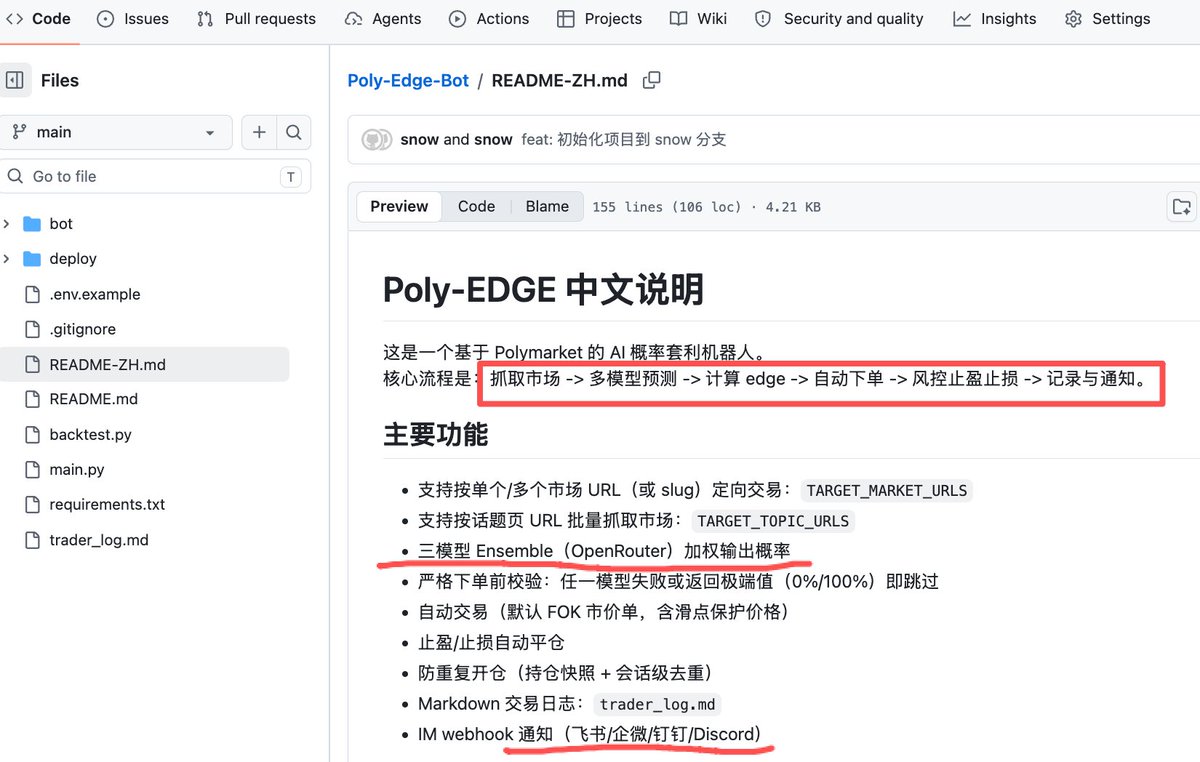1200x762 pixels.
Task: Click the bot folder icon
Action: point(31,223)
